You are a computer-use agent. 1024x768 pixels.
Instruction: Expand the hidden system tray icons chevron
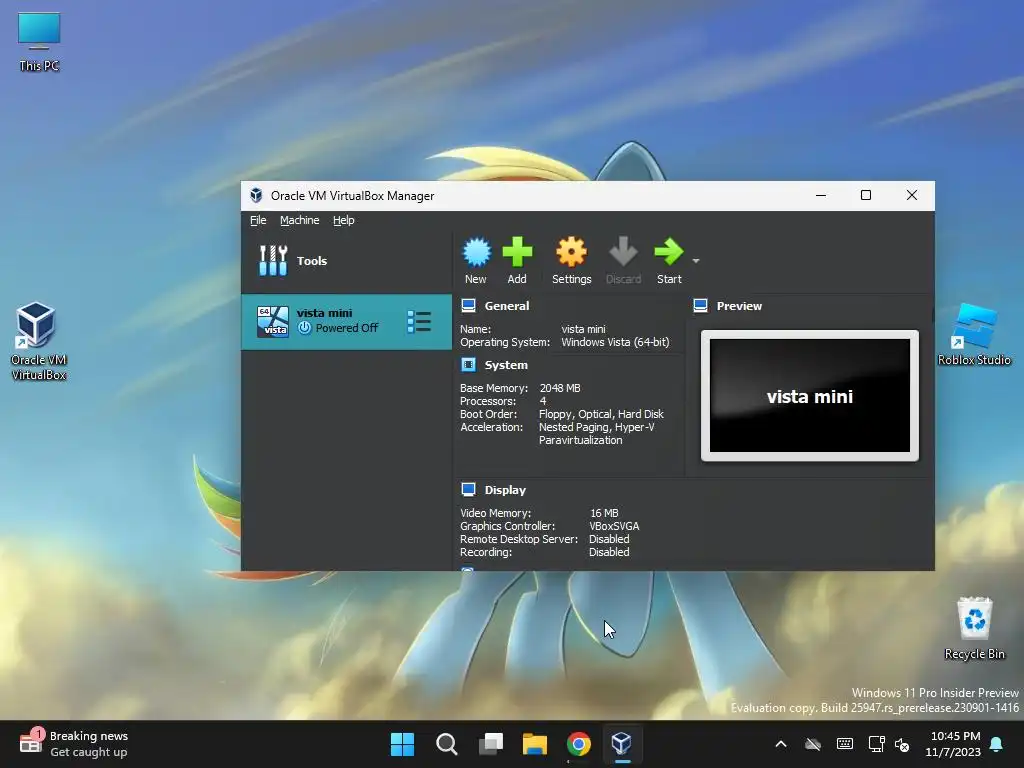(x=781, y=744)
